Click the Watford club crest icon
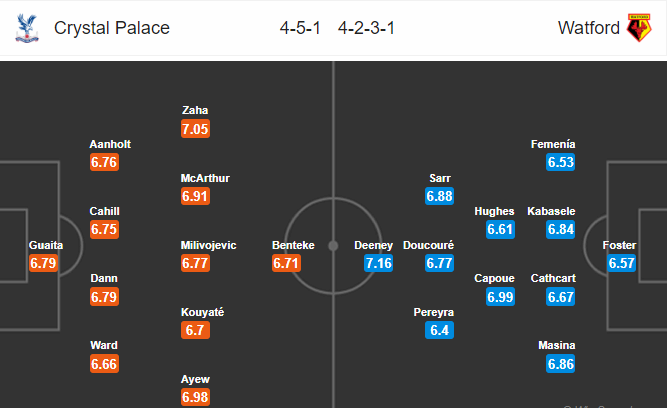This screenshot has width=668, height=408. point(639,28)
